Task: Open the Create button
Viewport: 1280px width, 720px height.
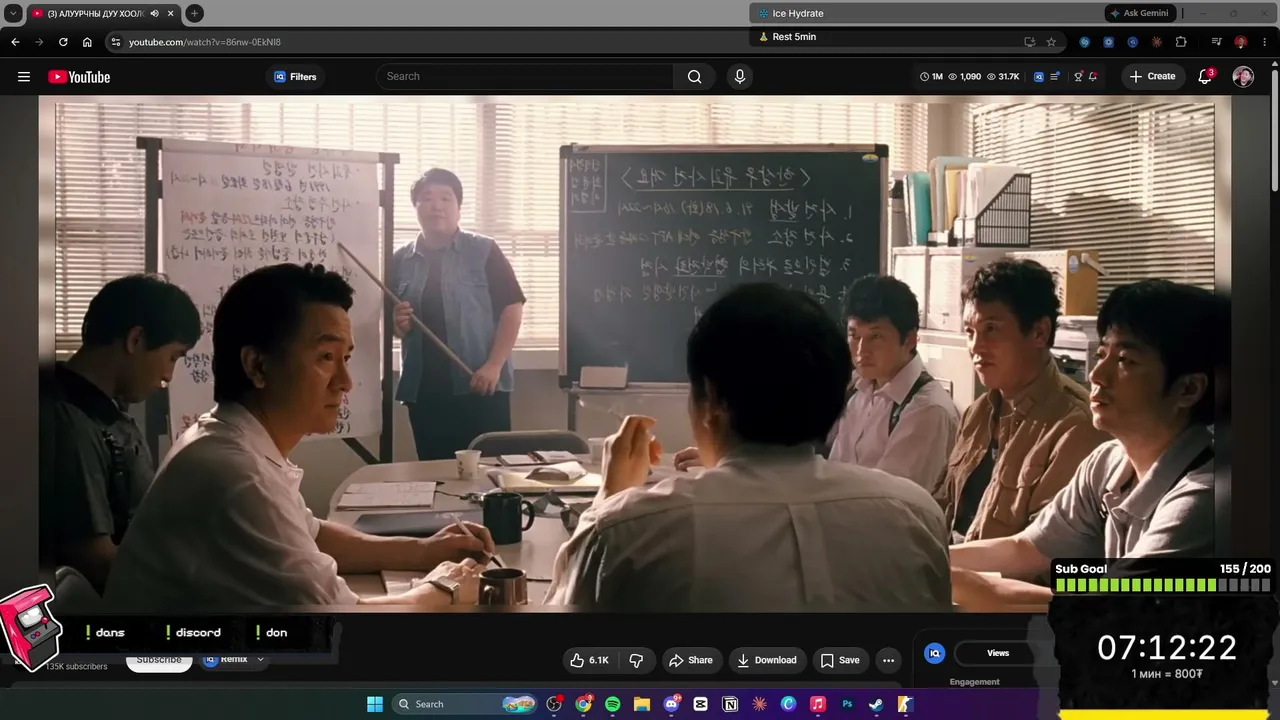Action: 1152,76
